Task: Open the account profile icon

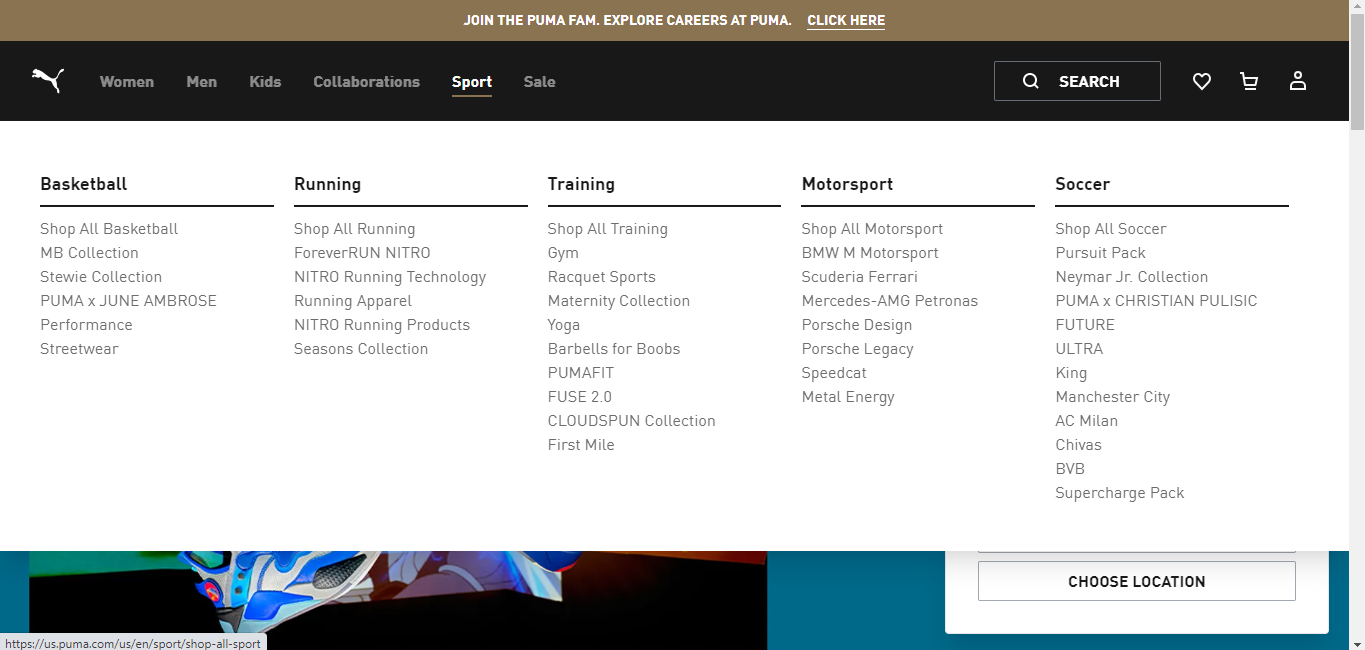Action: (1298, 81)
